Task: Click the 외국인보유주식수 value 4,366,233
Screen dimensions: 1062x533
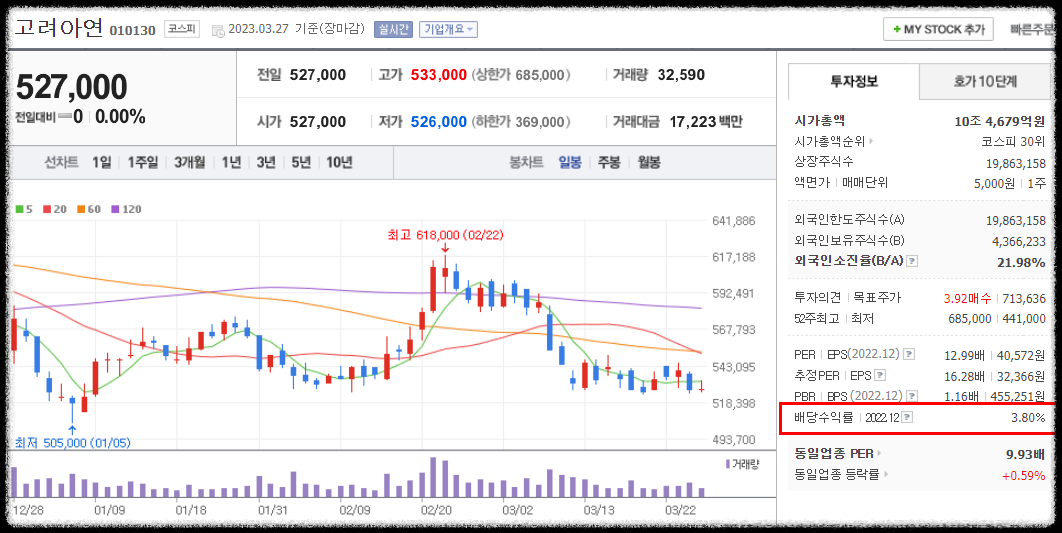Action: pos(1019,241)
